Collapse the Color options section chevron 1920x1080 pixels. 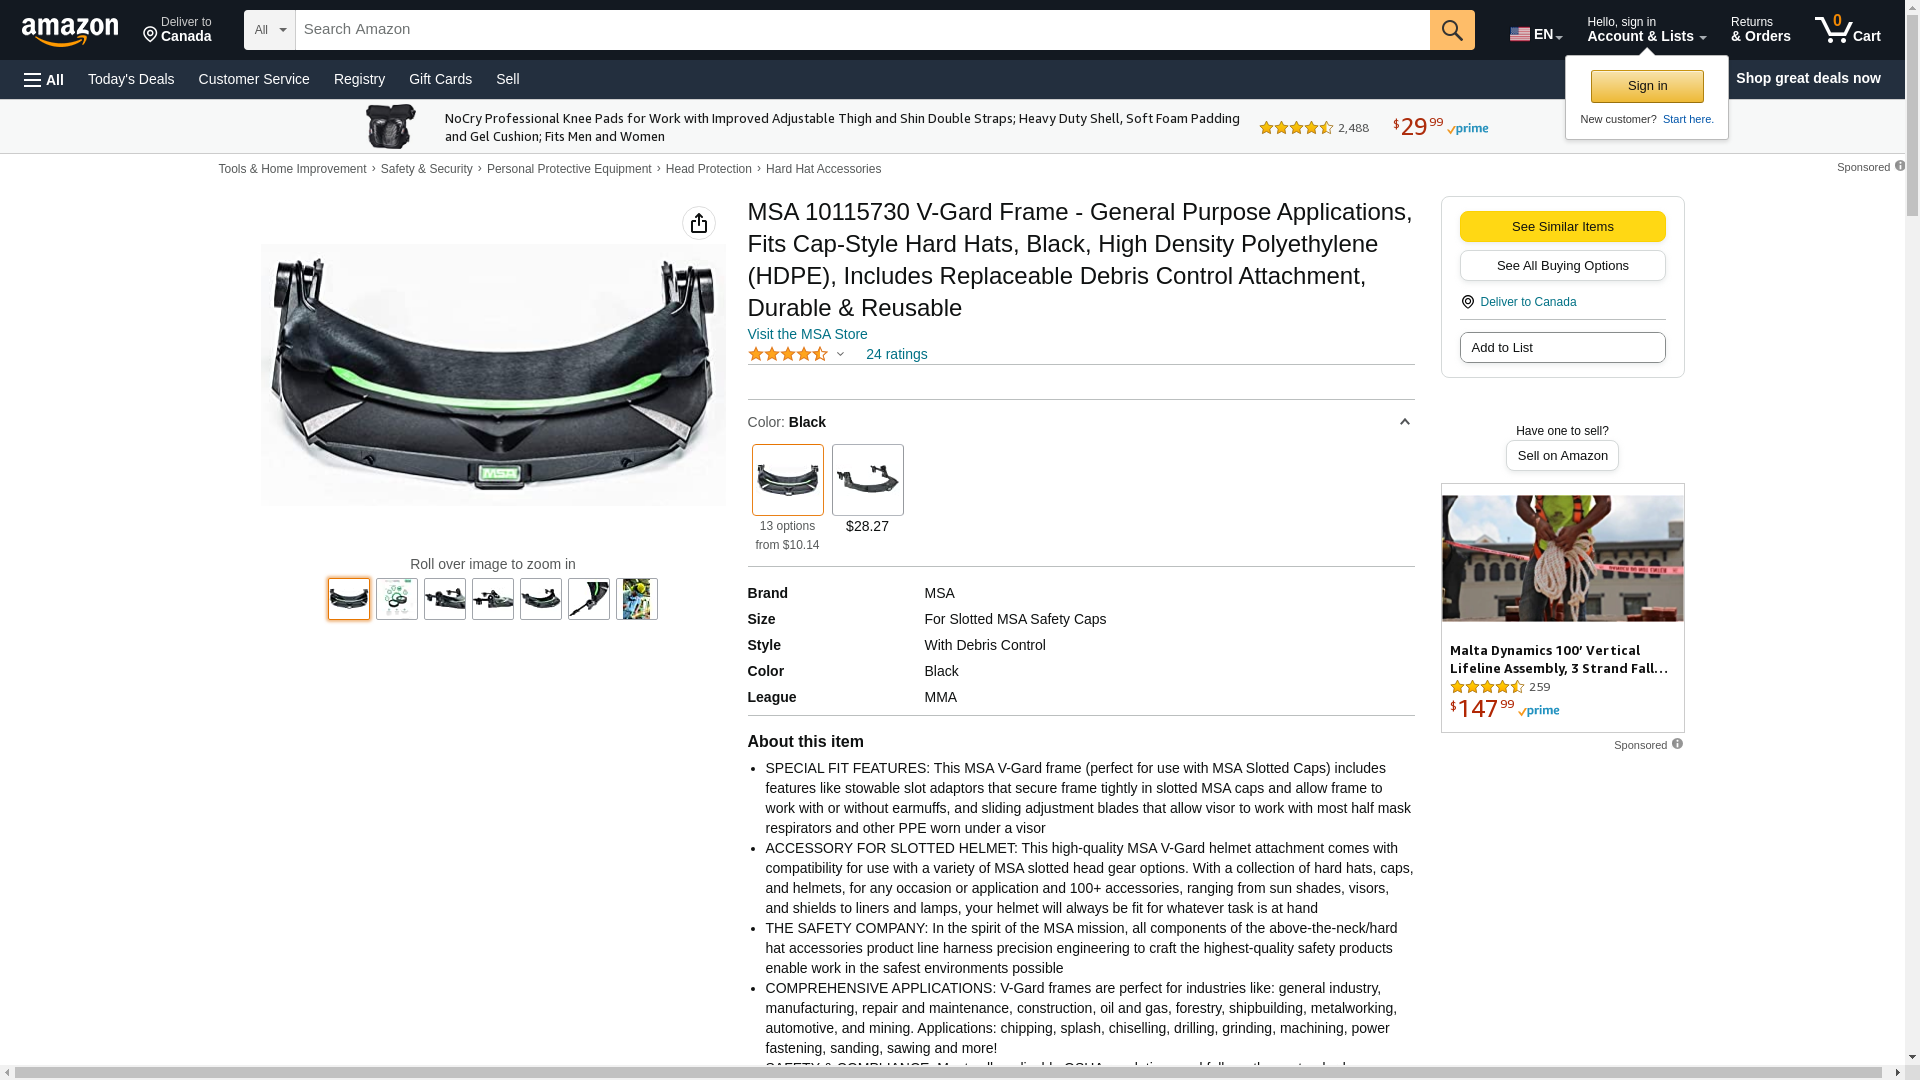[x=1404, y=422]
